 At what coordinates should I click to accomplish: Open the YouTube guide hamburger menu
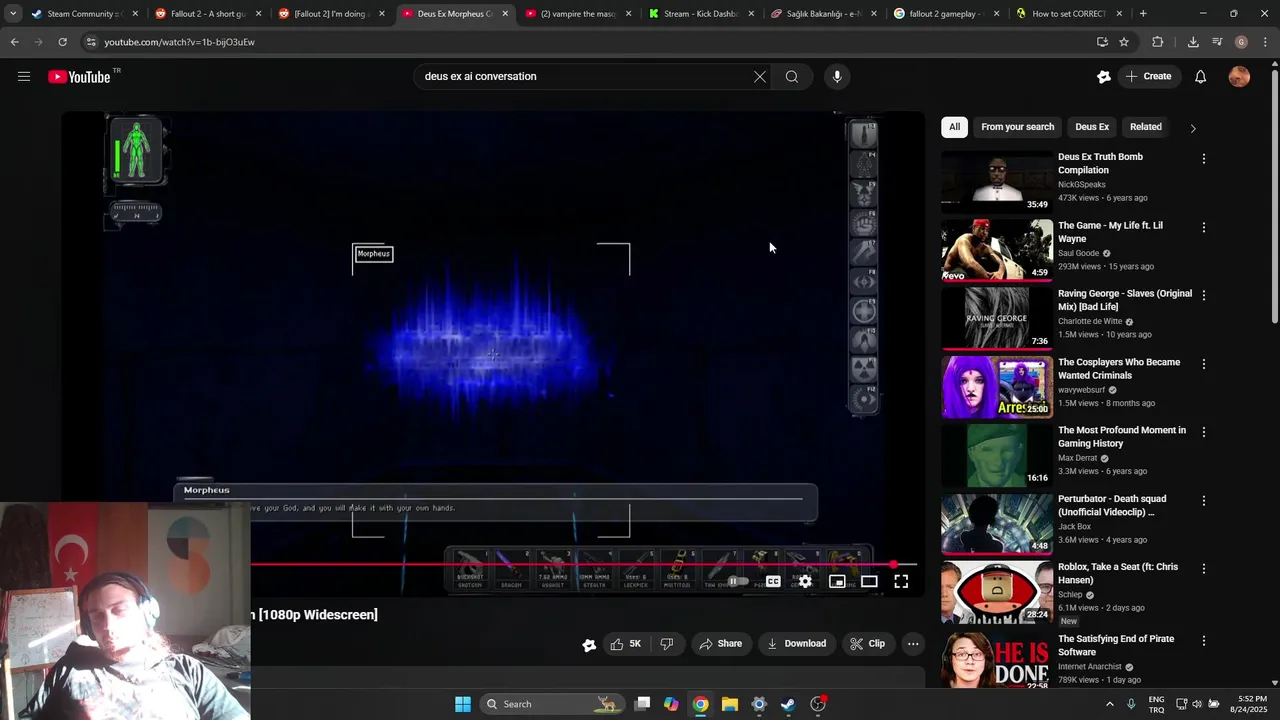pos(24,77)
